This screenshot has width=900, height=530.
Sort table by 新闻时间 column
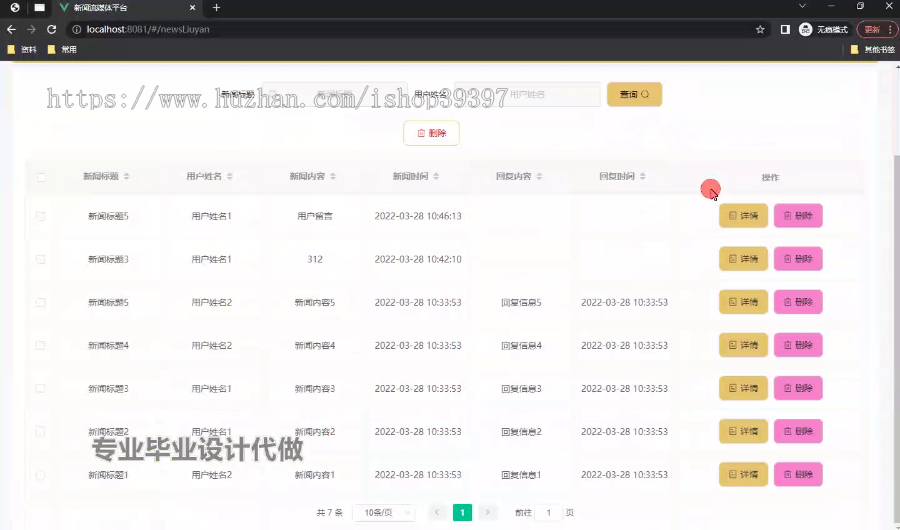[x=436, y=176]
